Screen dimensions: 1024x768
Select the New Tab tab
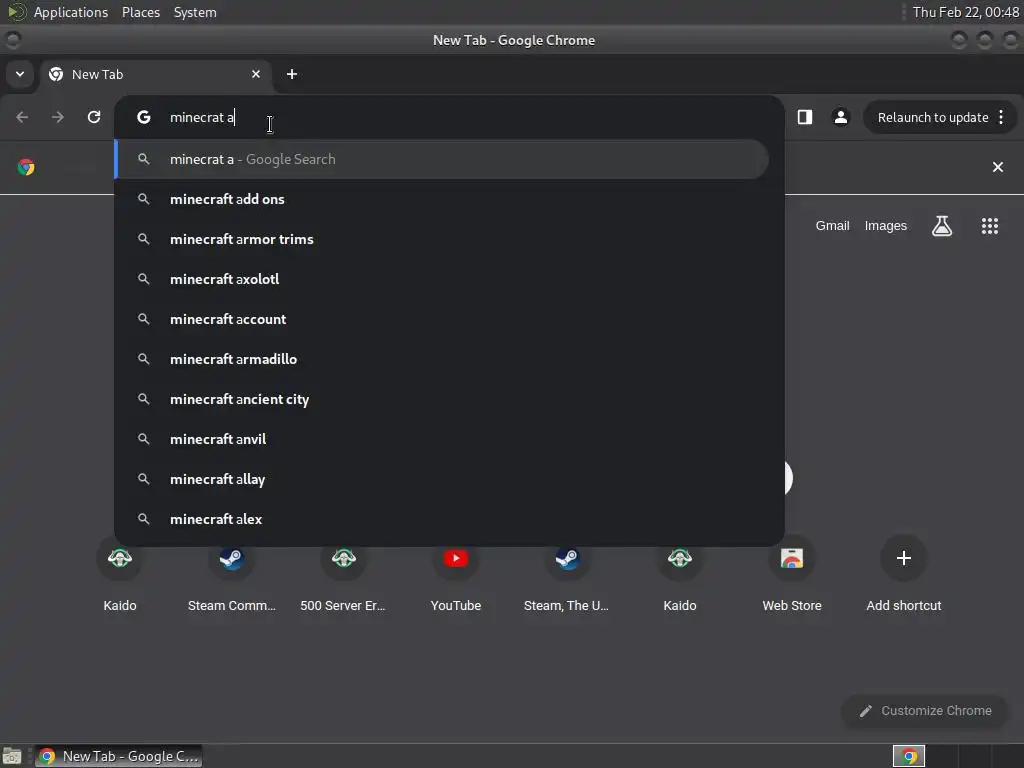(155, 74)
